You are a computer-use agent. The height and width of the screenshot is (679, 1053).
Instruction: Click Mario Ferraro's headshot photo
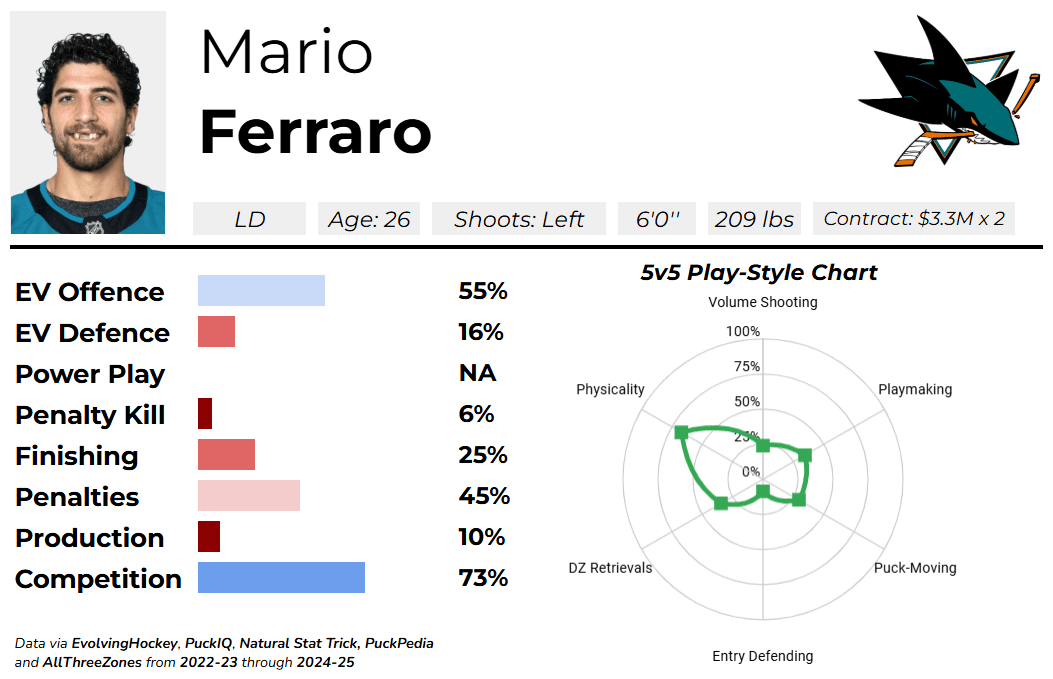[88, 122]
